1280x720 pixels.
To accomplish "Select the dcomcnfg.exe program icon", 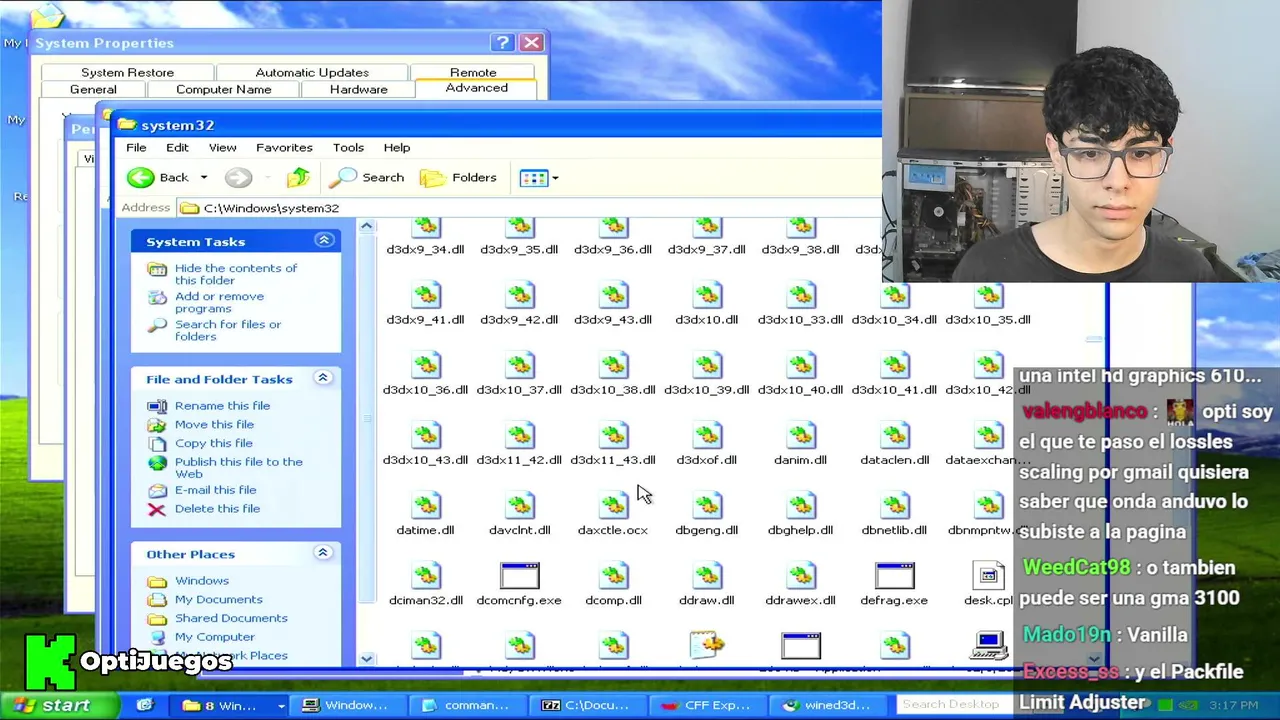I will tap(520, 576).
